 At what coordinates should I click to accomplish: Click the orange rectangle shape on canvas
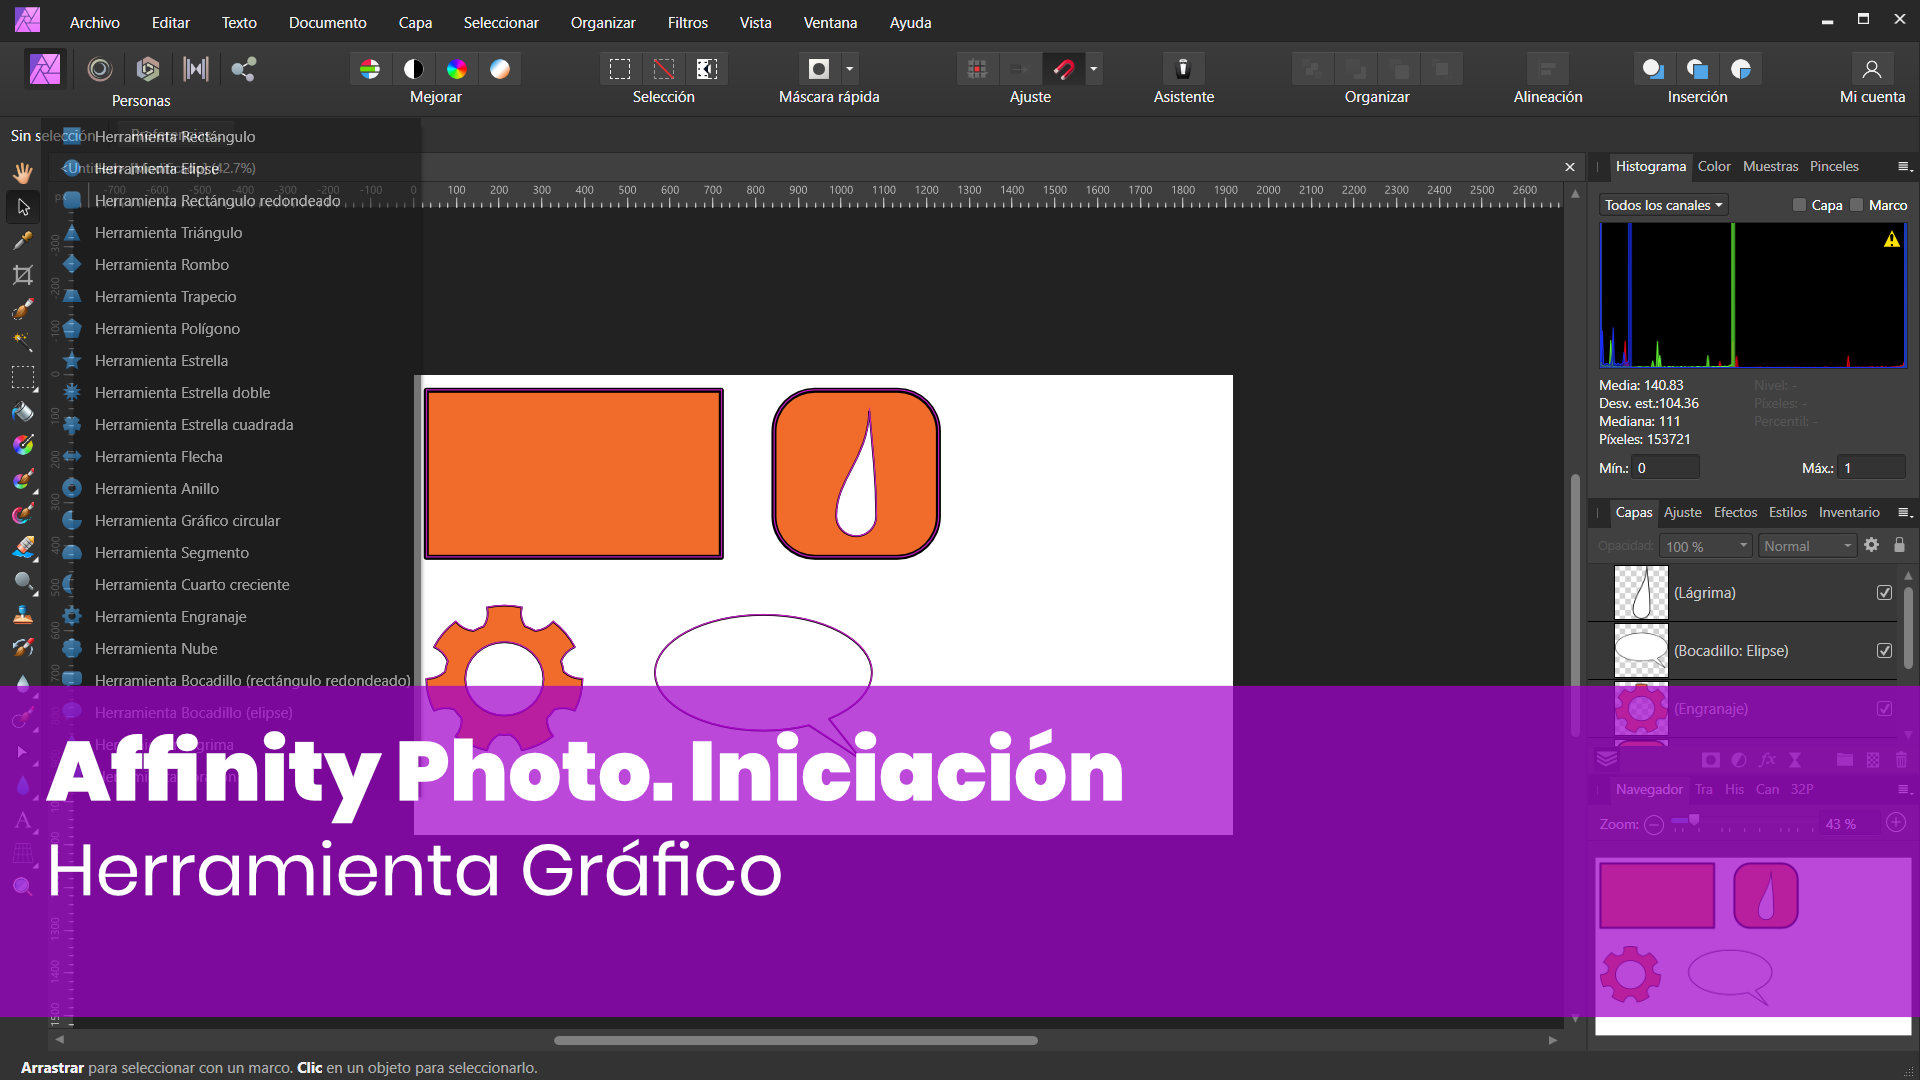pos(574,473)
